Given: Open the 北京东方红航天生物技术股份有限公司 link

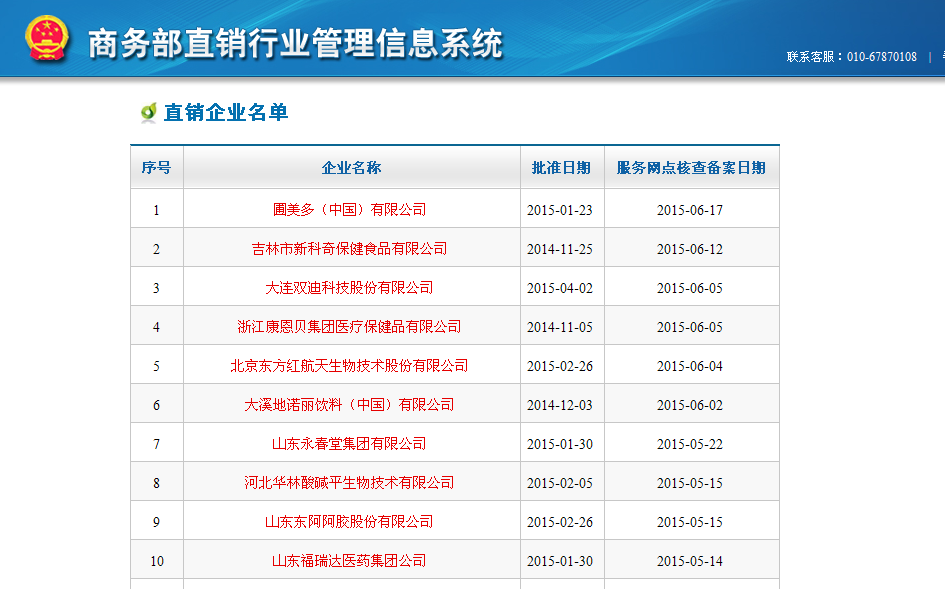Looking at the screenshot, I should click(x=350, y=366).
